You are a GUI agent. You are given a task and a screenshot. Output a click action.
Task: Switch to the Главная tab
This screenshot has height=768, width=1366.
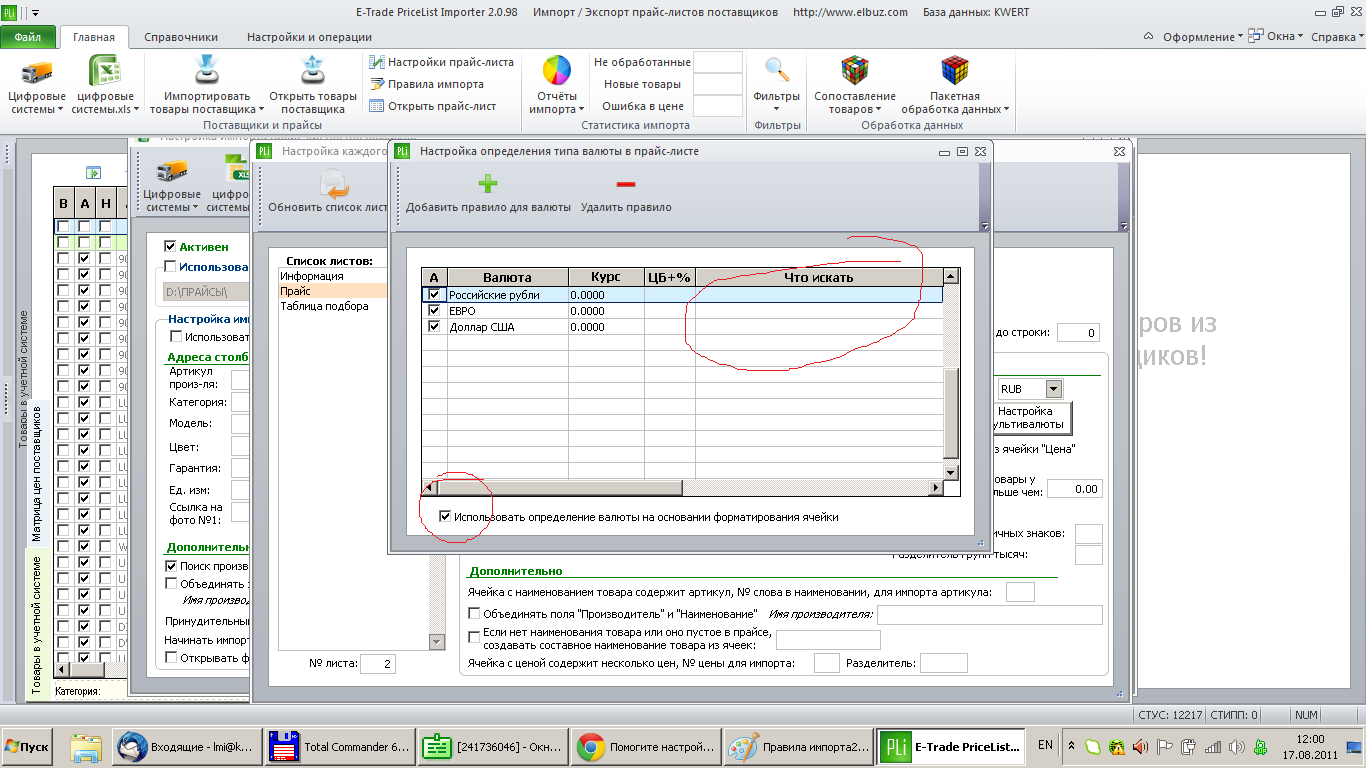point(94,37)
